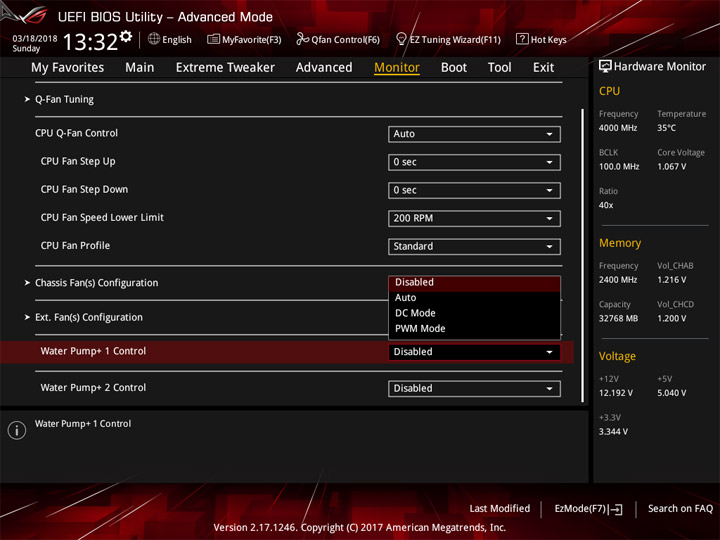Click the 4000 MHz CPU frequency value
Image resolution: width=720 pixels, height=540 pixels.
[618, 128]
